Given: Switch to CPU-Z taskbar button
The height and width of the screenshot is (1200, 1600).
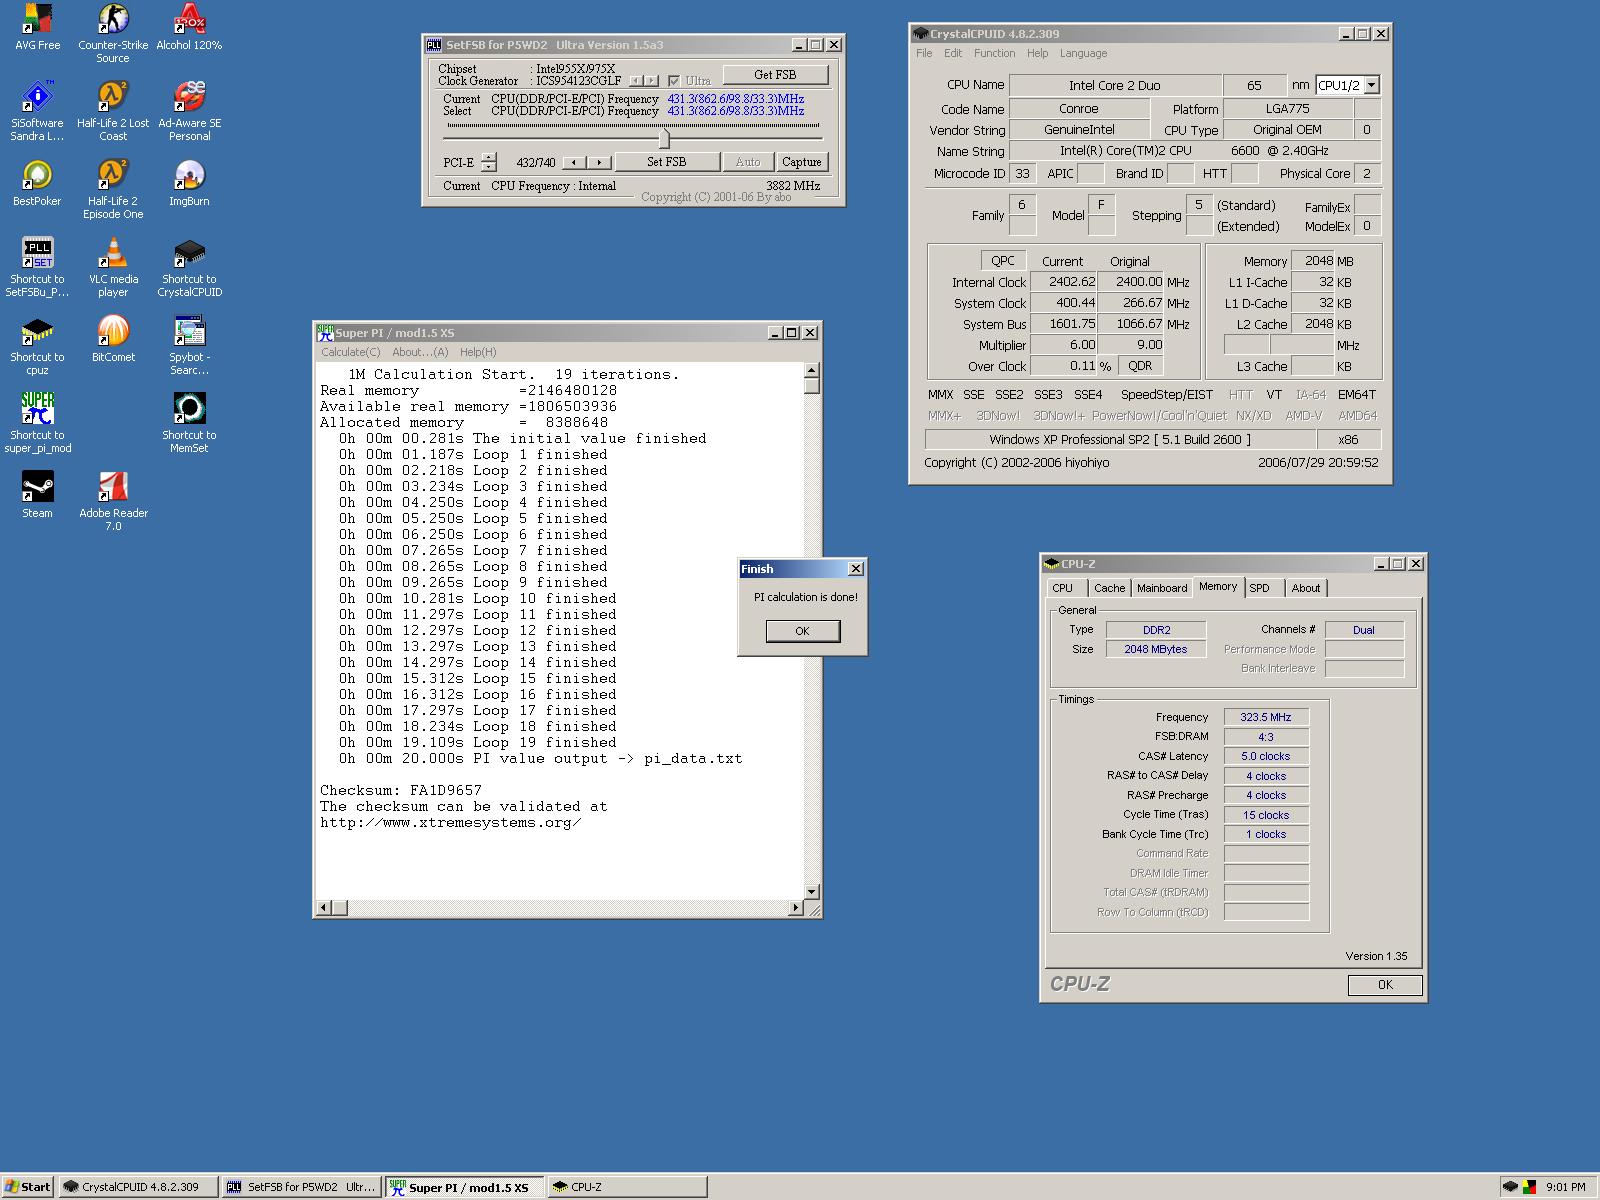Looking at the screenshot, I should (x=627, y=1187).
